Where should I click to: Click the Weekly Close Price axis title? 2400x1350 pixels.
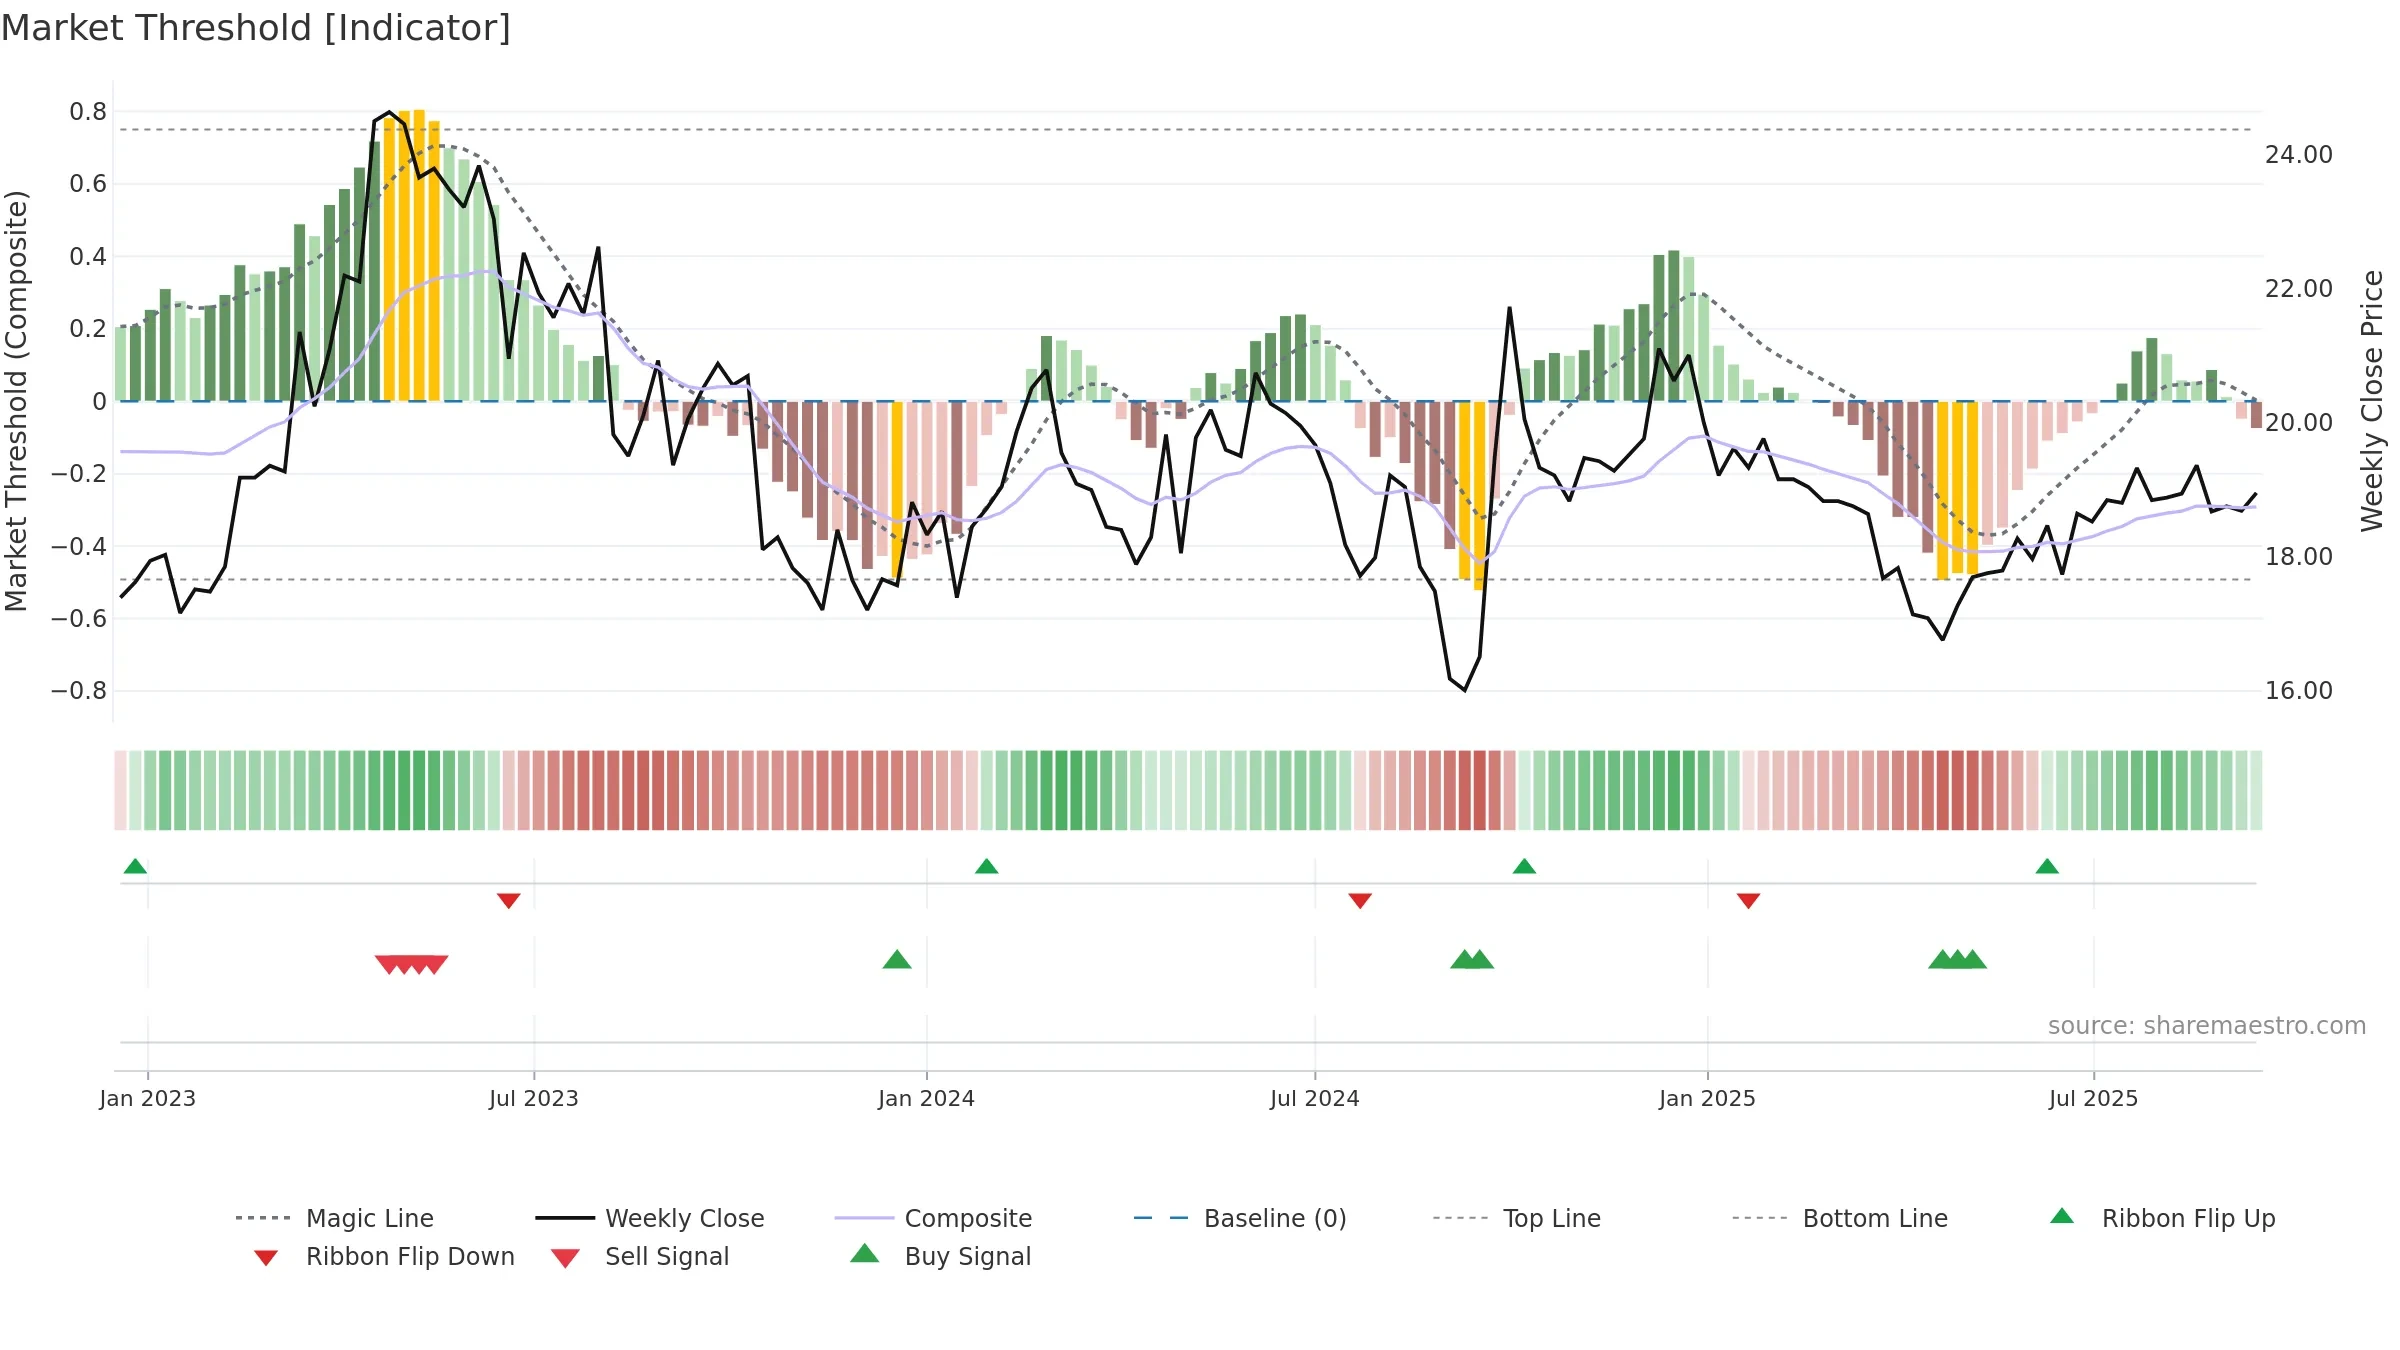click(x=2372, y=400)
